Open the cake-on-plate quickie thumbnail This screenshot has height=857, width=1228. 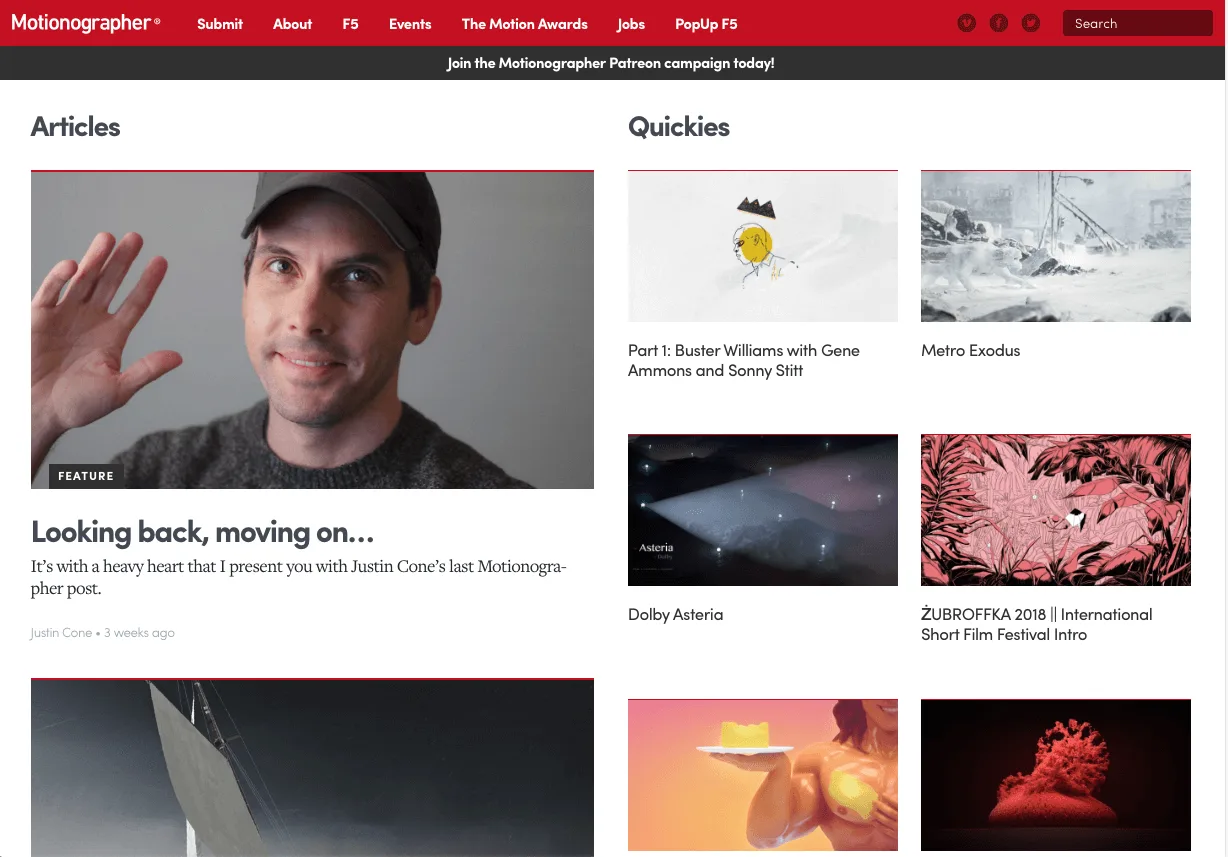click(763, 775)
